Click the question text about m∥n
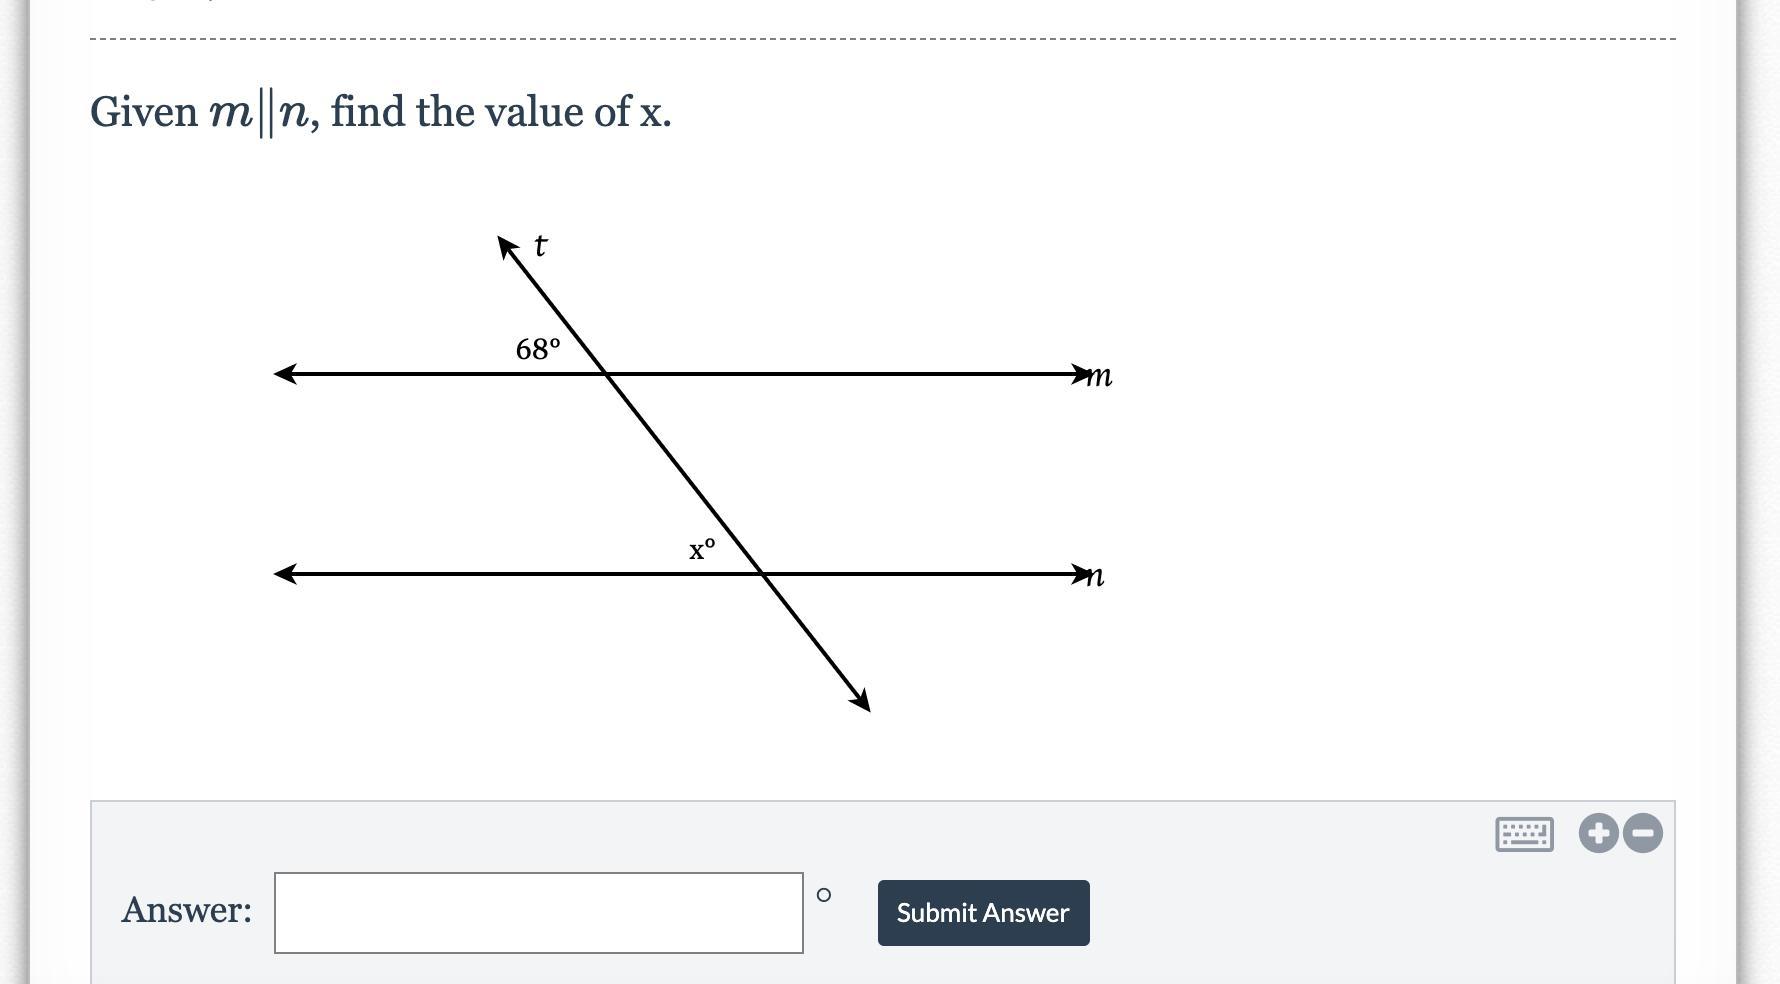The image size is (1780, 984). (x=380, y=112)
